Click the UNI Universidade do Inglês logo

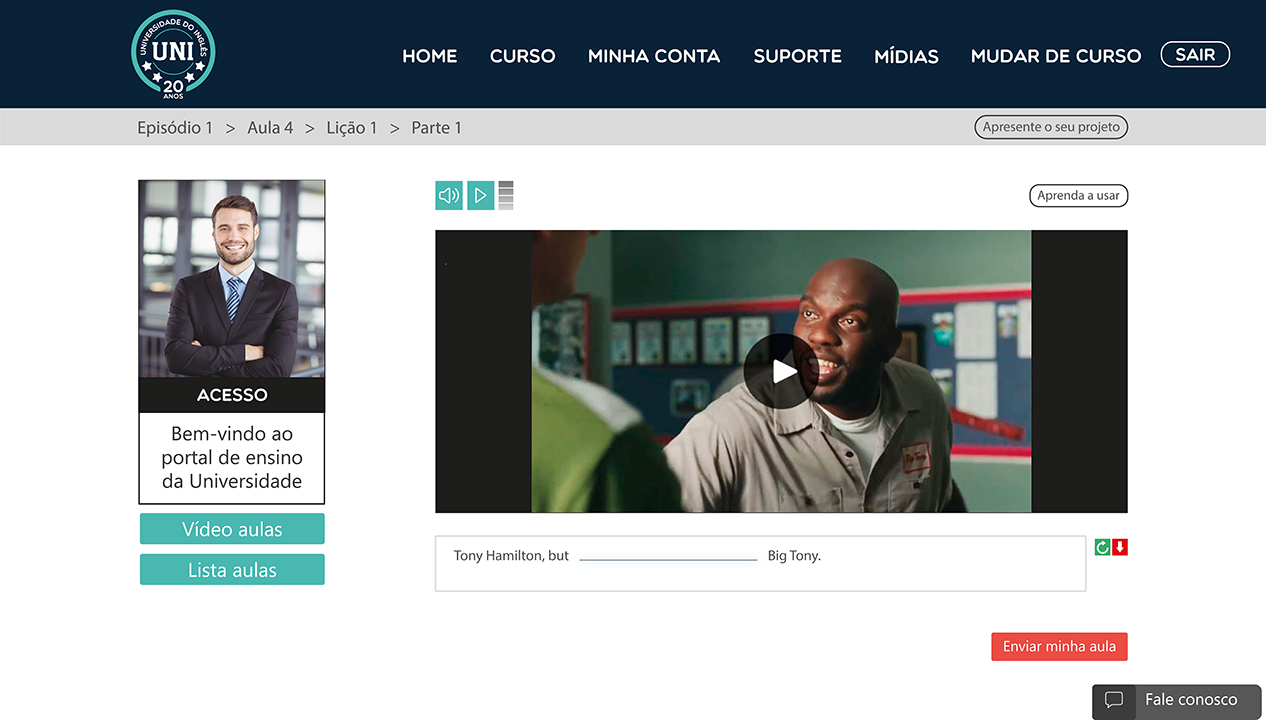[173, 54]
